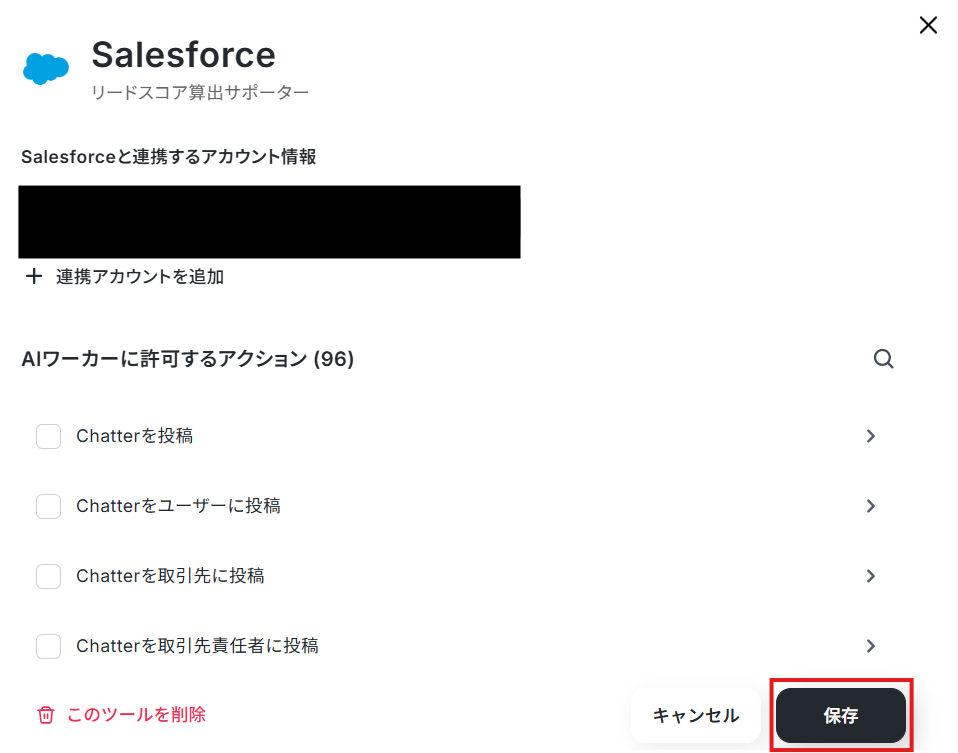
Task: Click the Chatterを取引先責任者に投稿 label text
Action: click(197, 646)
